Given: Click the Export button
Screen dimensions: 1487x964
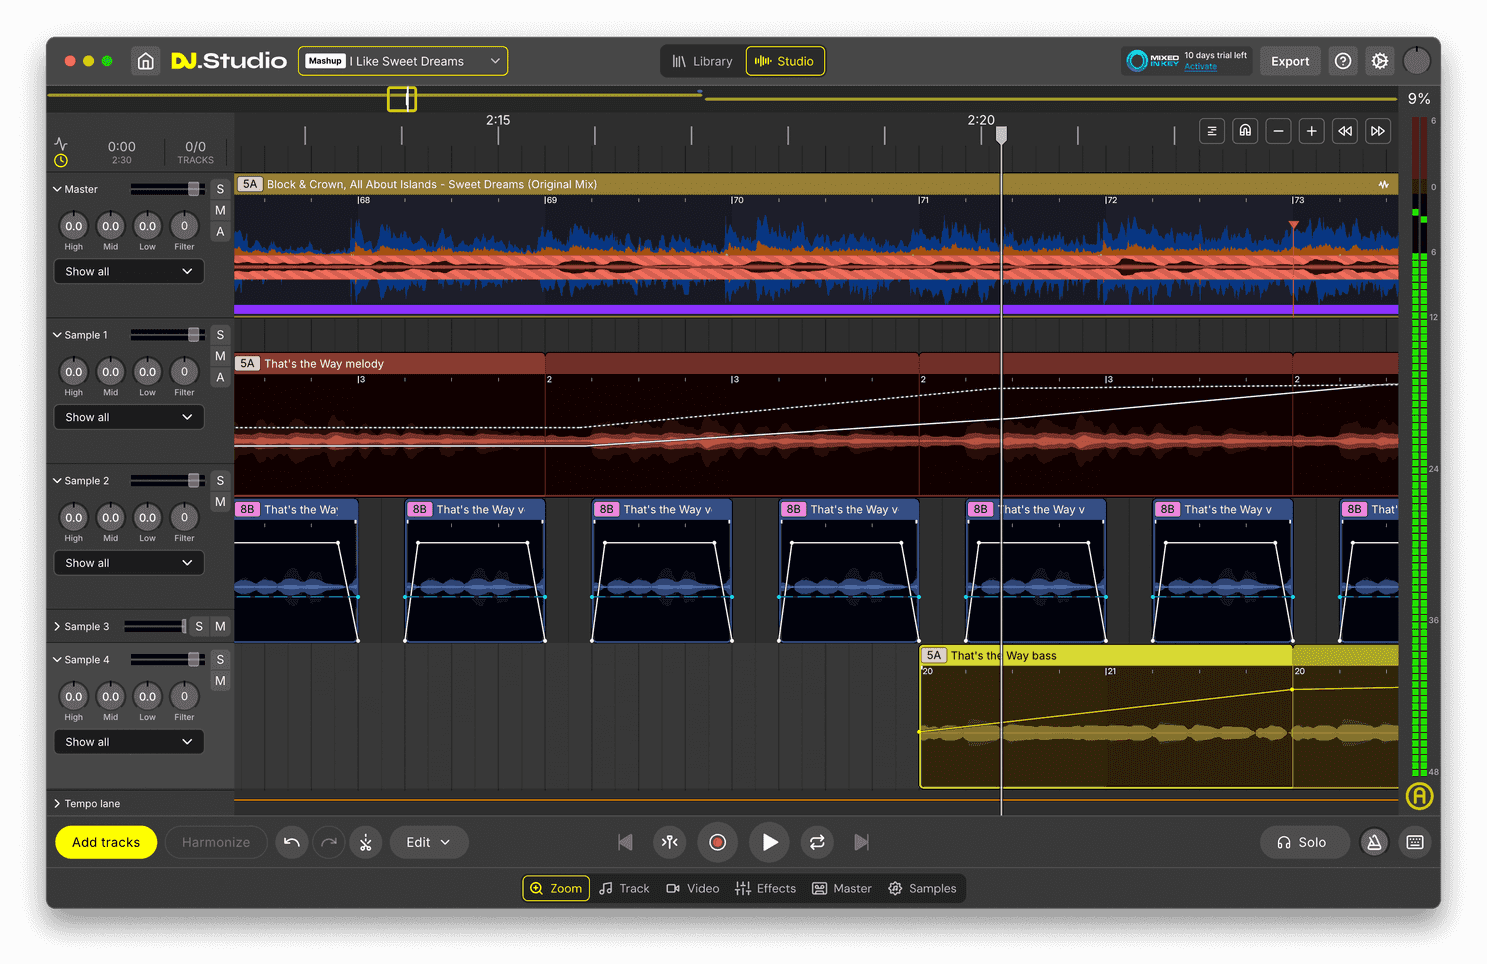Looking at the screenshot, I should pyautogui.click(x=1290, y=61).
